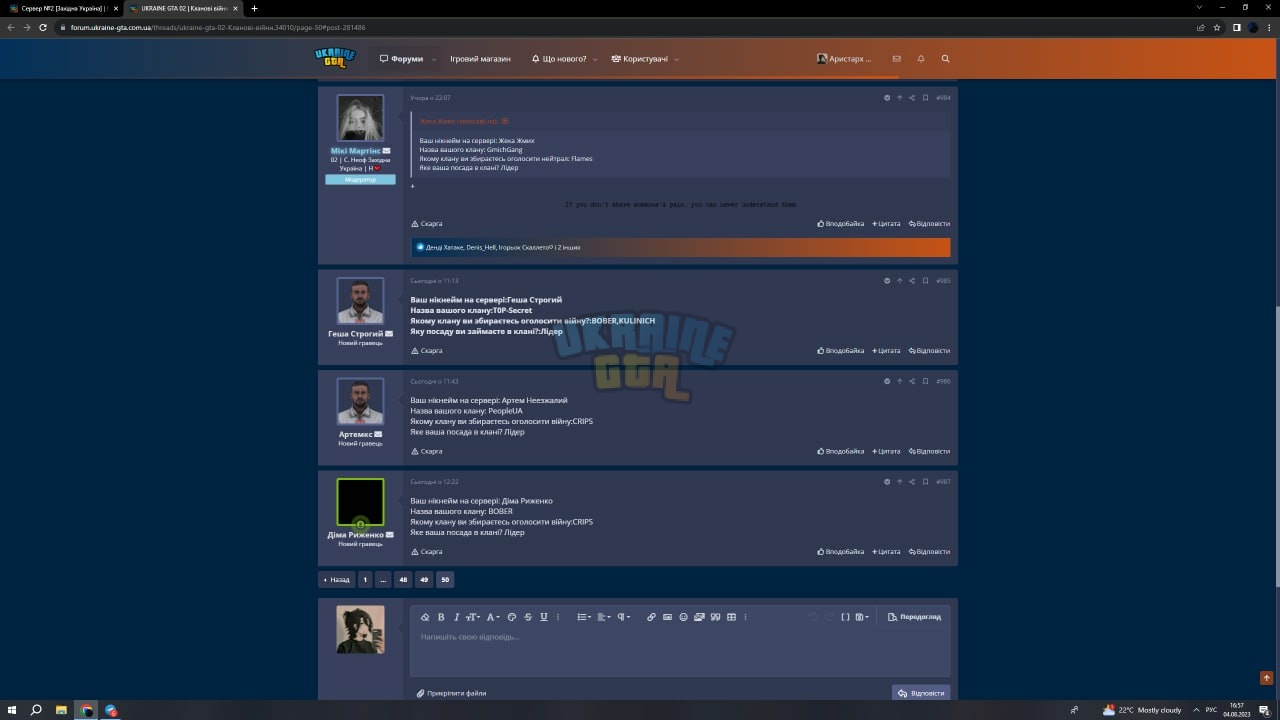This screenshot has width=1280, height=720.
Task: Submit reply with the Відповісти button
Action: (x=921, y=693)
